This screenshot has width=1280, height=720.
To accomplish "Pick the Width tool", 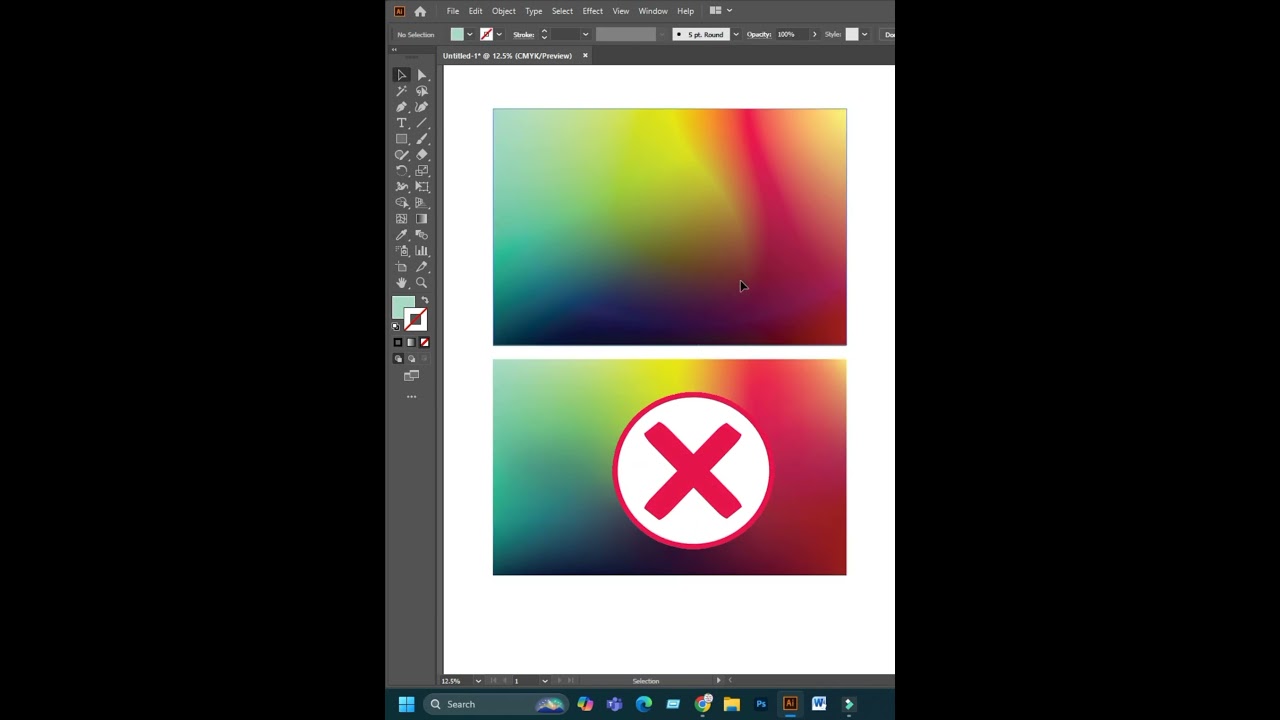I will [402, 187].
